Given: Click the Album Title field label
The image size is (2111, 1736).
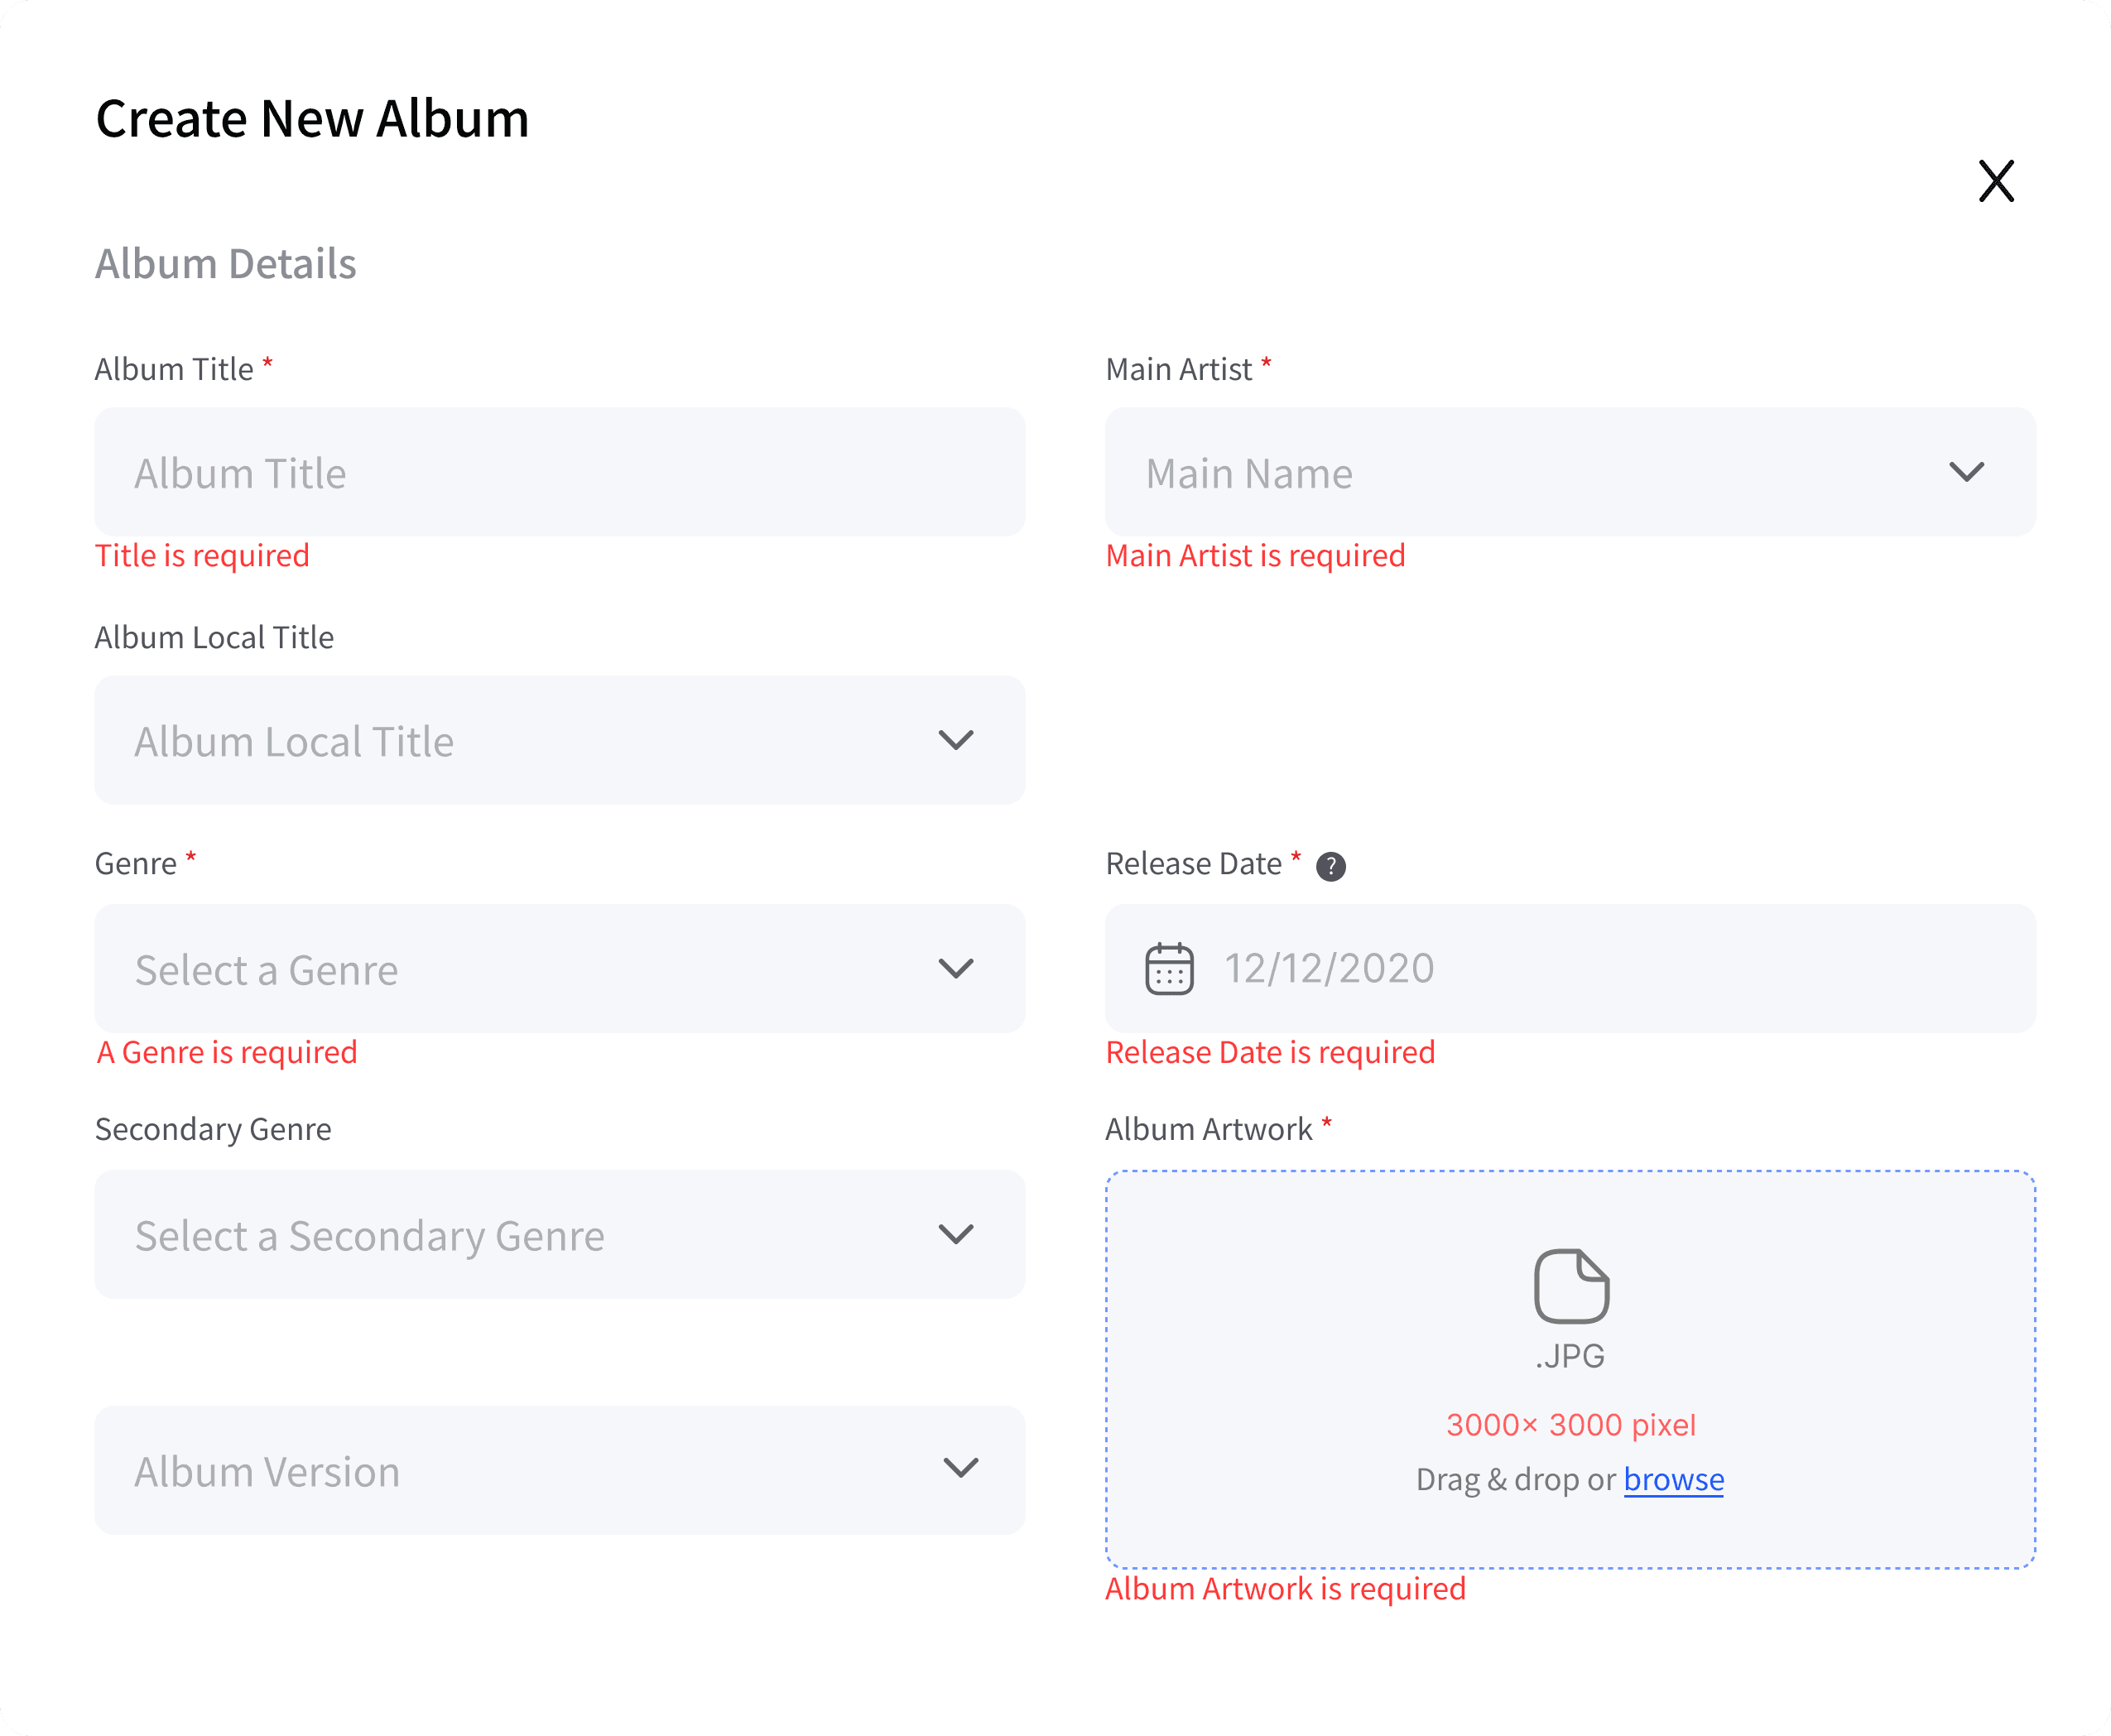Looking at the screenshot, I should click(x=174, y=369).
